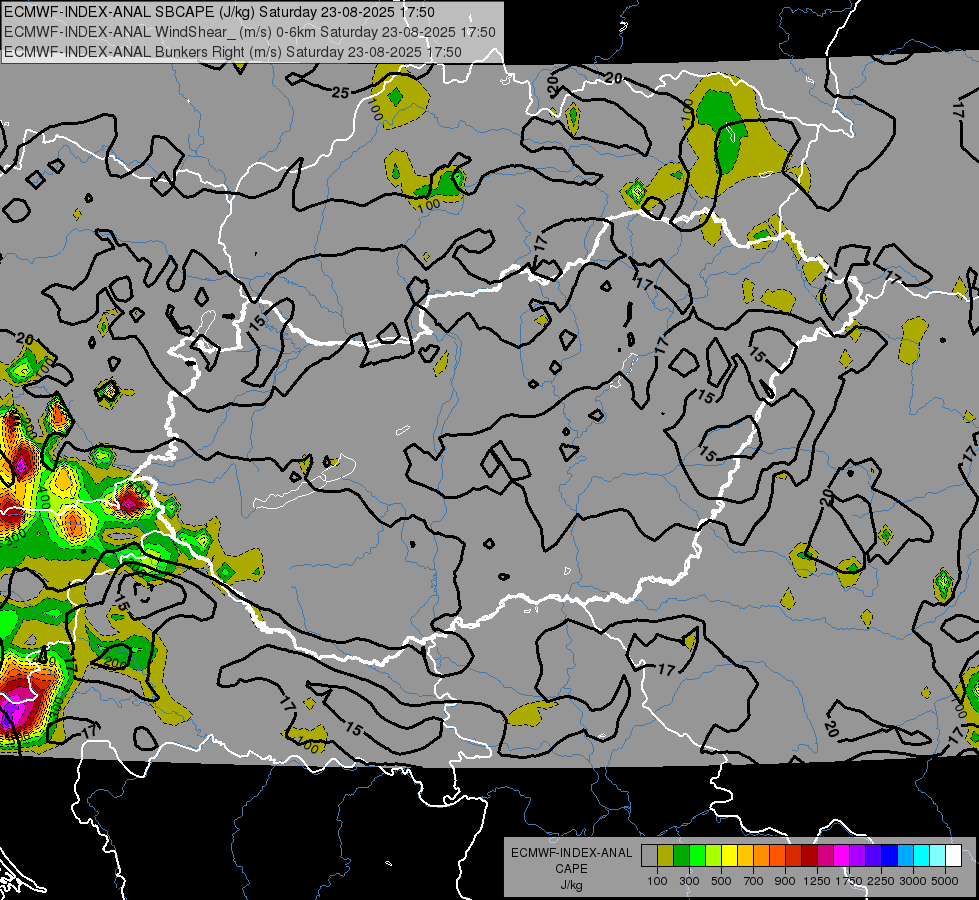Click the 3000 legend tick label
The width and height of the screenshot is (979, 900).
coord(913,881)
